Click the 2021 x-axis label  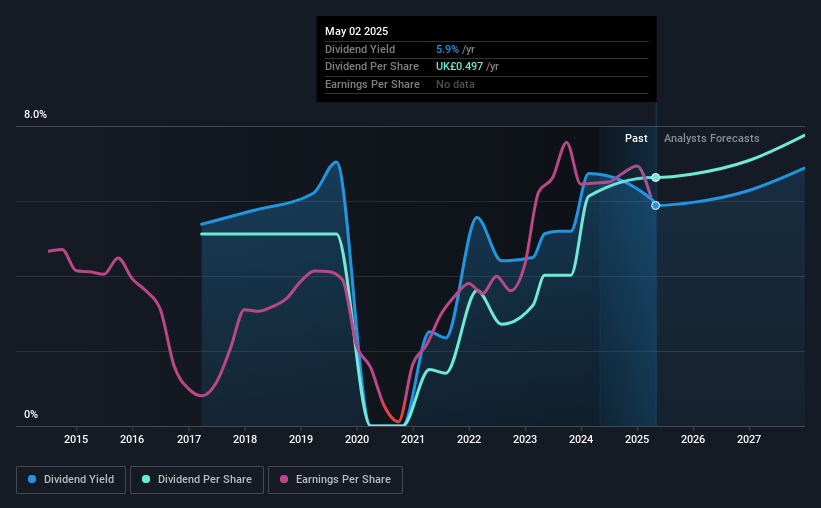(x=413, y=439)
